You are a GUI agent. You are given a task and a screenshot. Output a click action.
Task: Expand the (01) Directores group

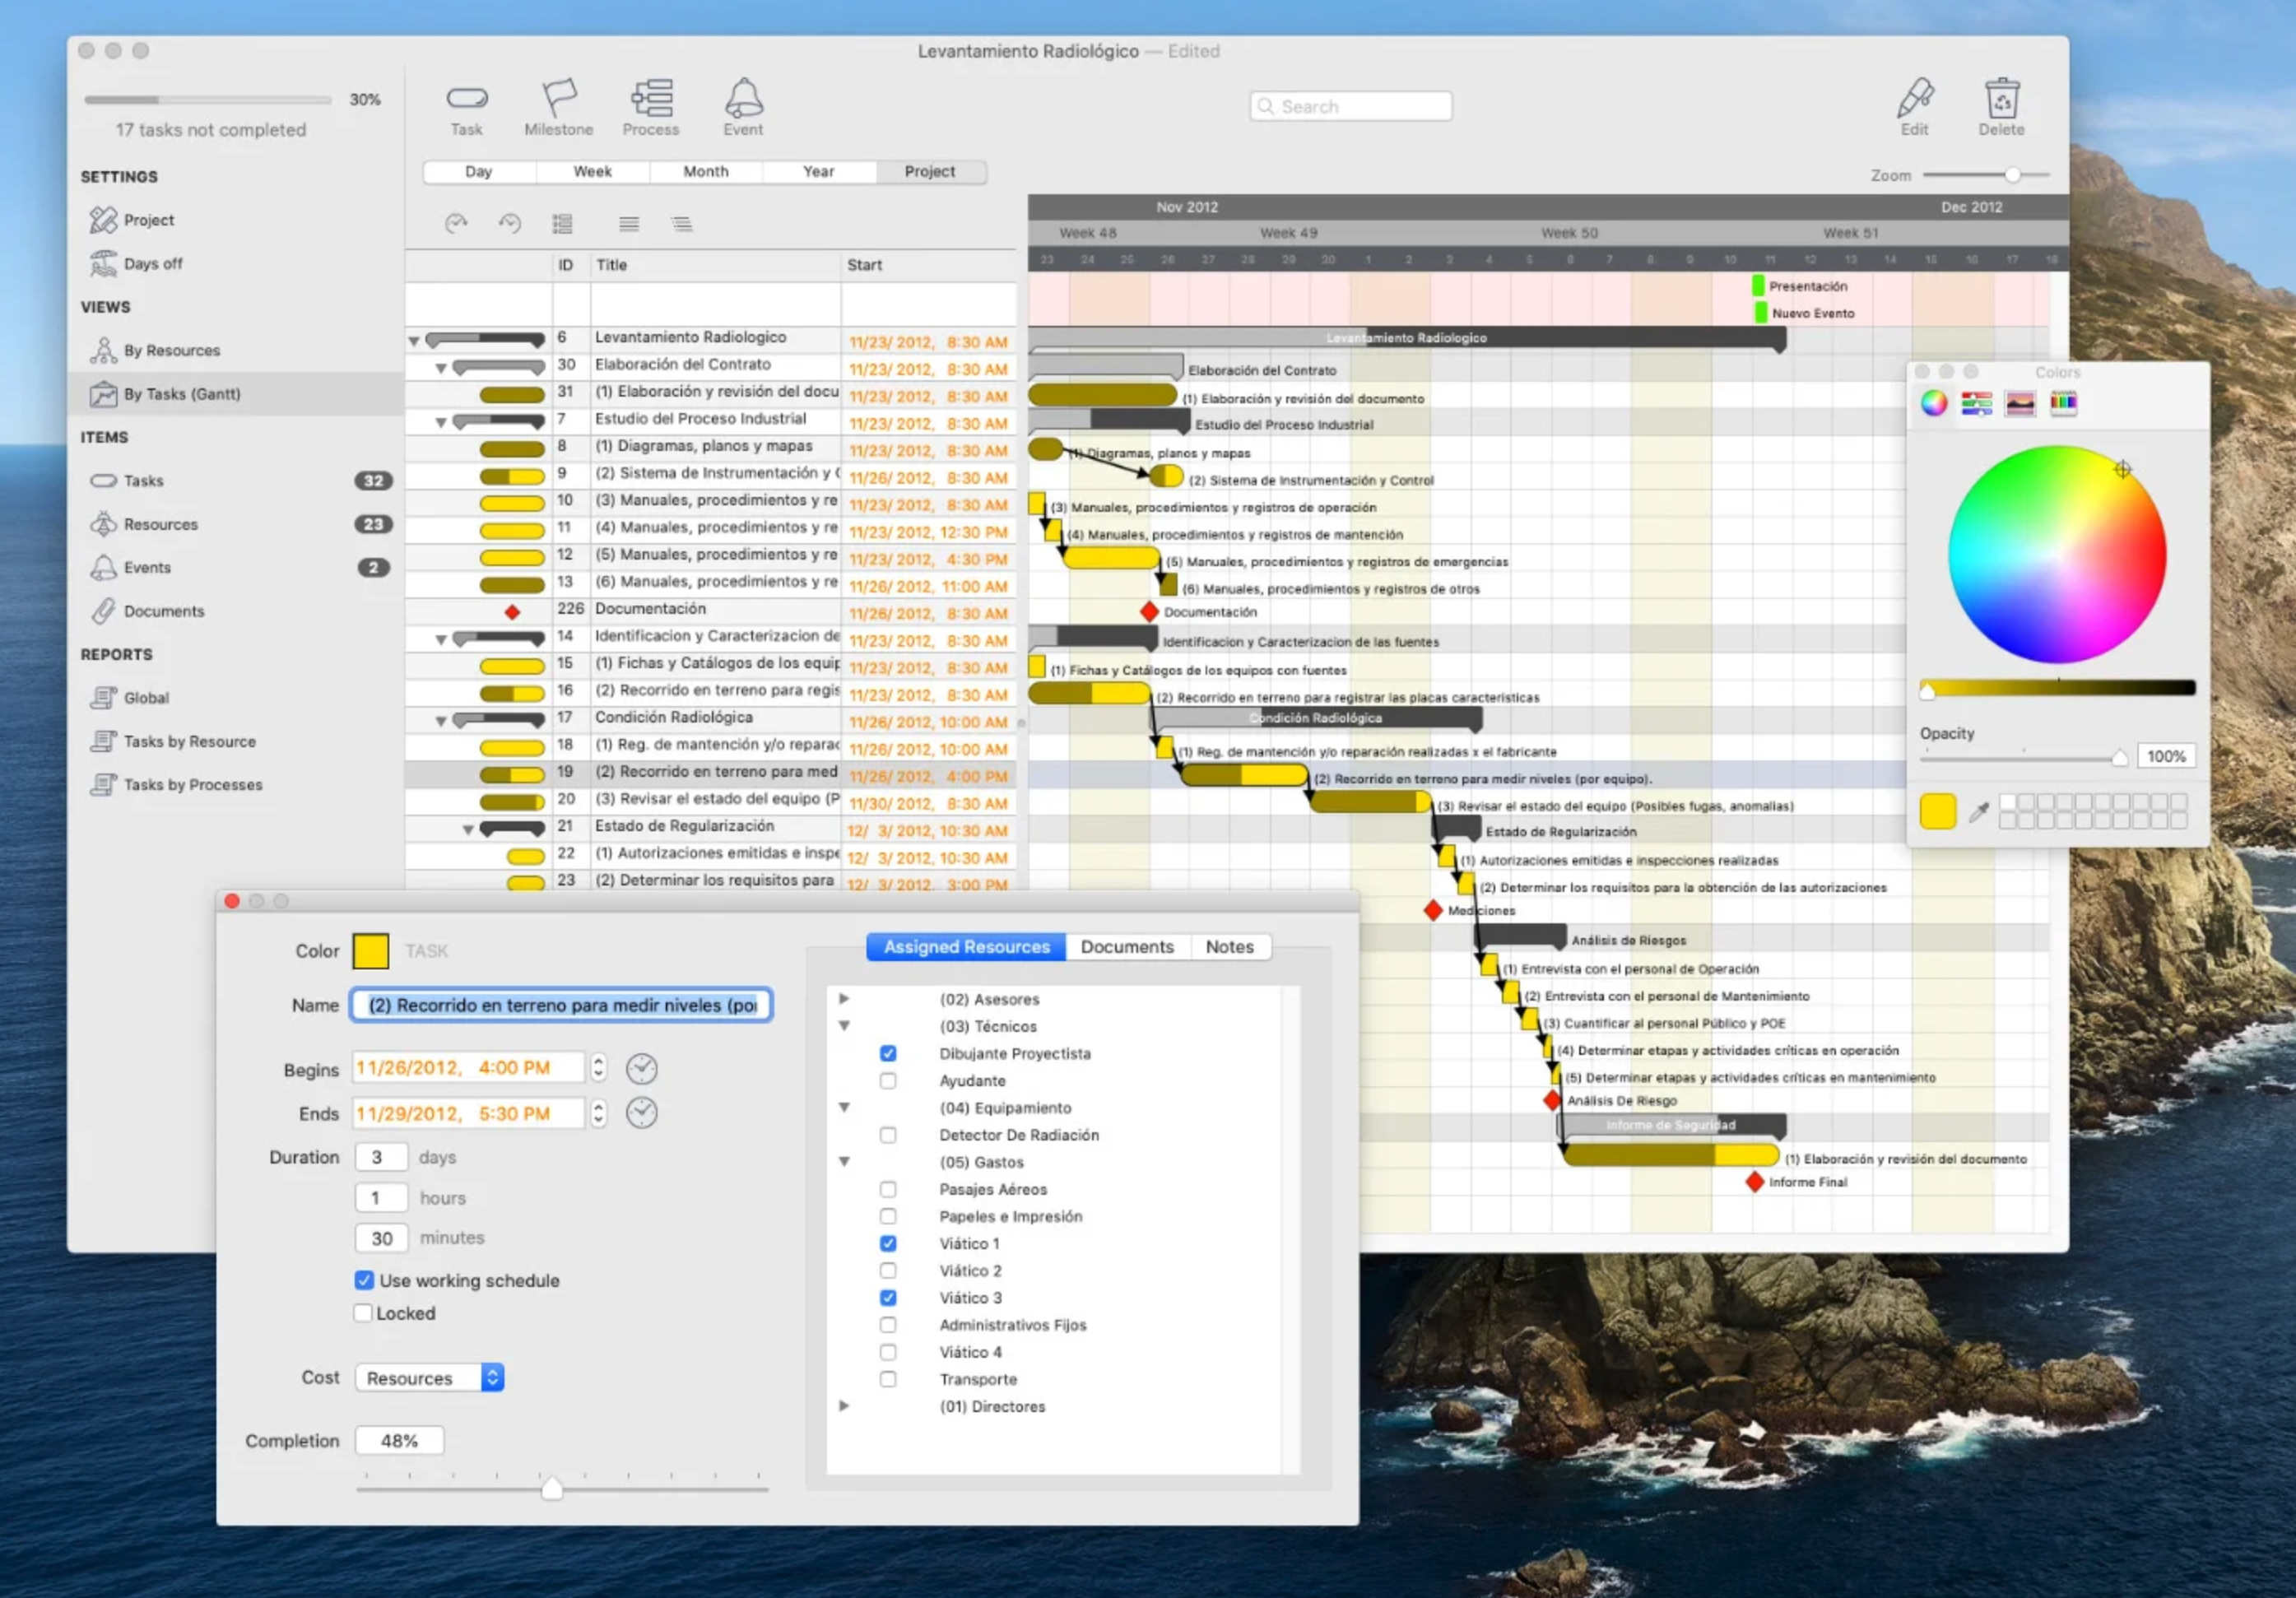point(844,1406)
